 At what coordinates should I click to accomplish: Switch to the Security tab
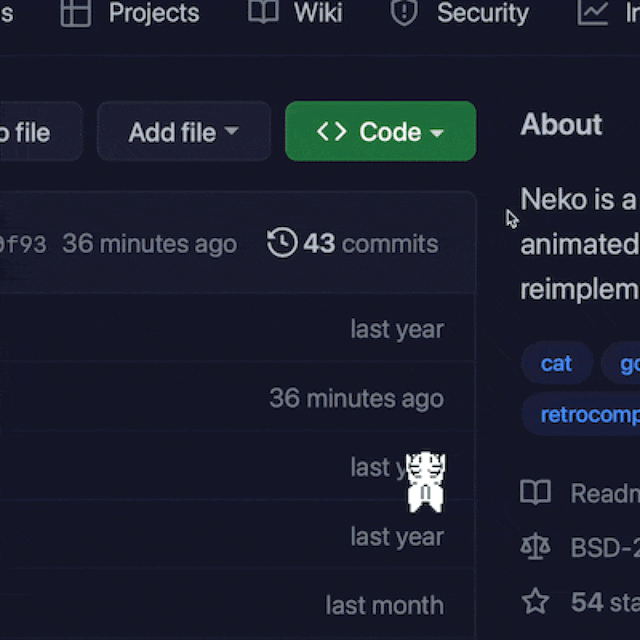coord(482,13)
